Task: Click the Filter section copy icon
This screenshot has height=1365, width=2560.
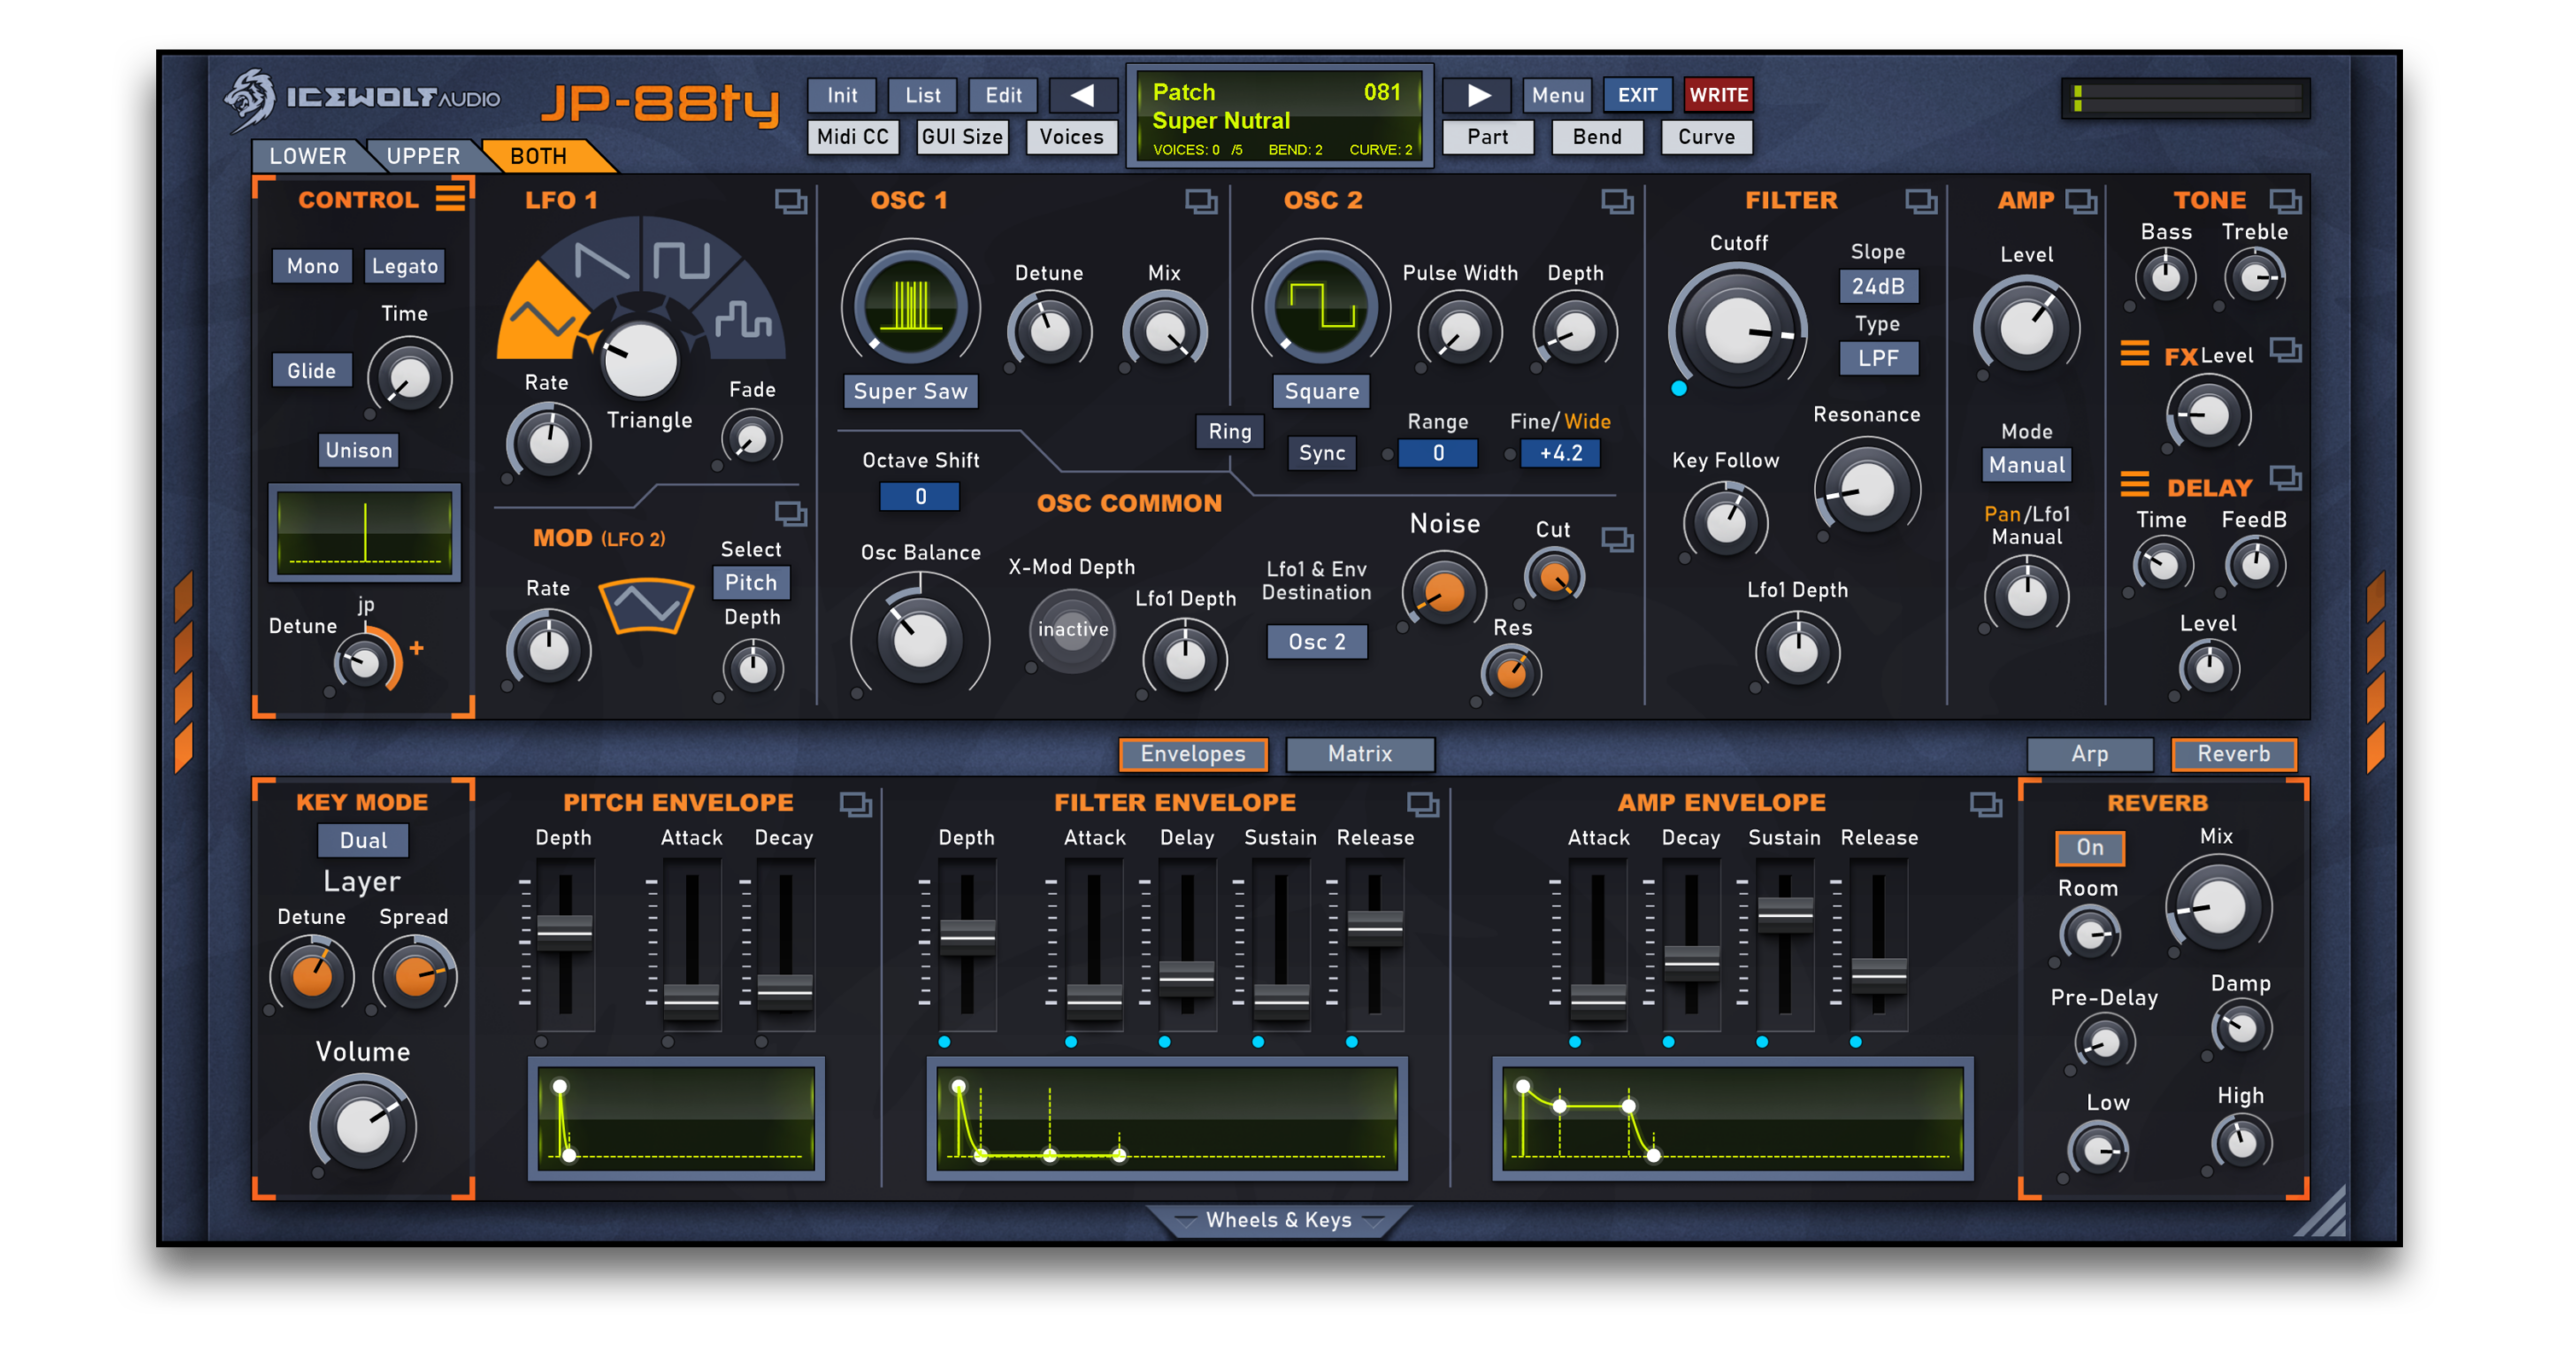Action: (x=1920, y=201)
